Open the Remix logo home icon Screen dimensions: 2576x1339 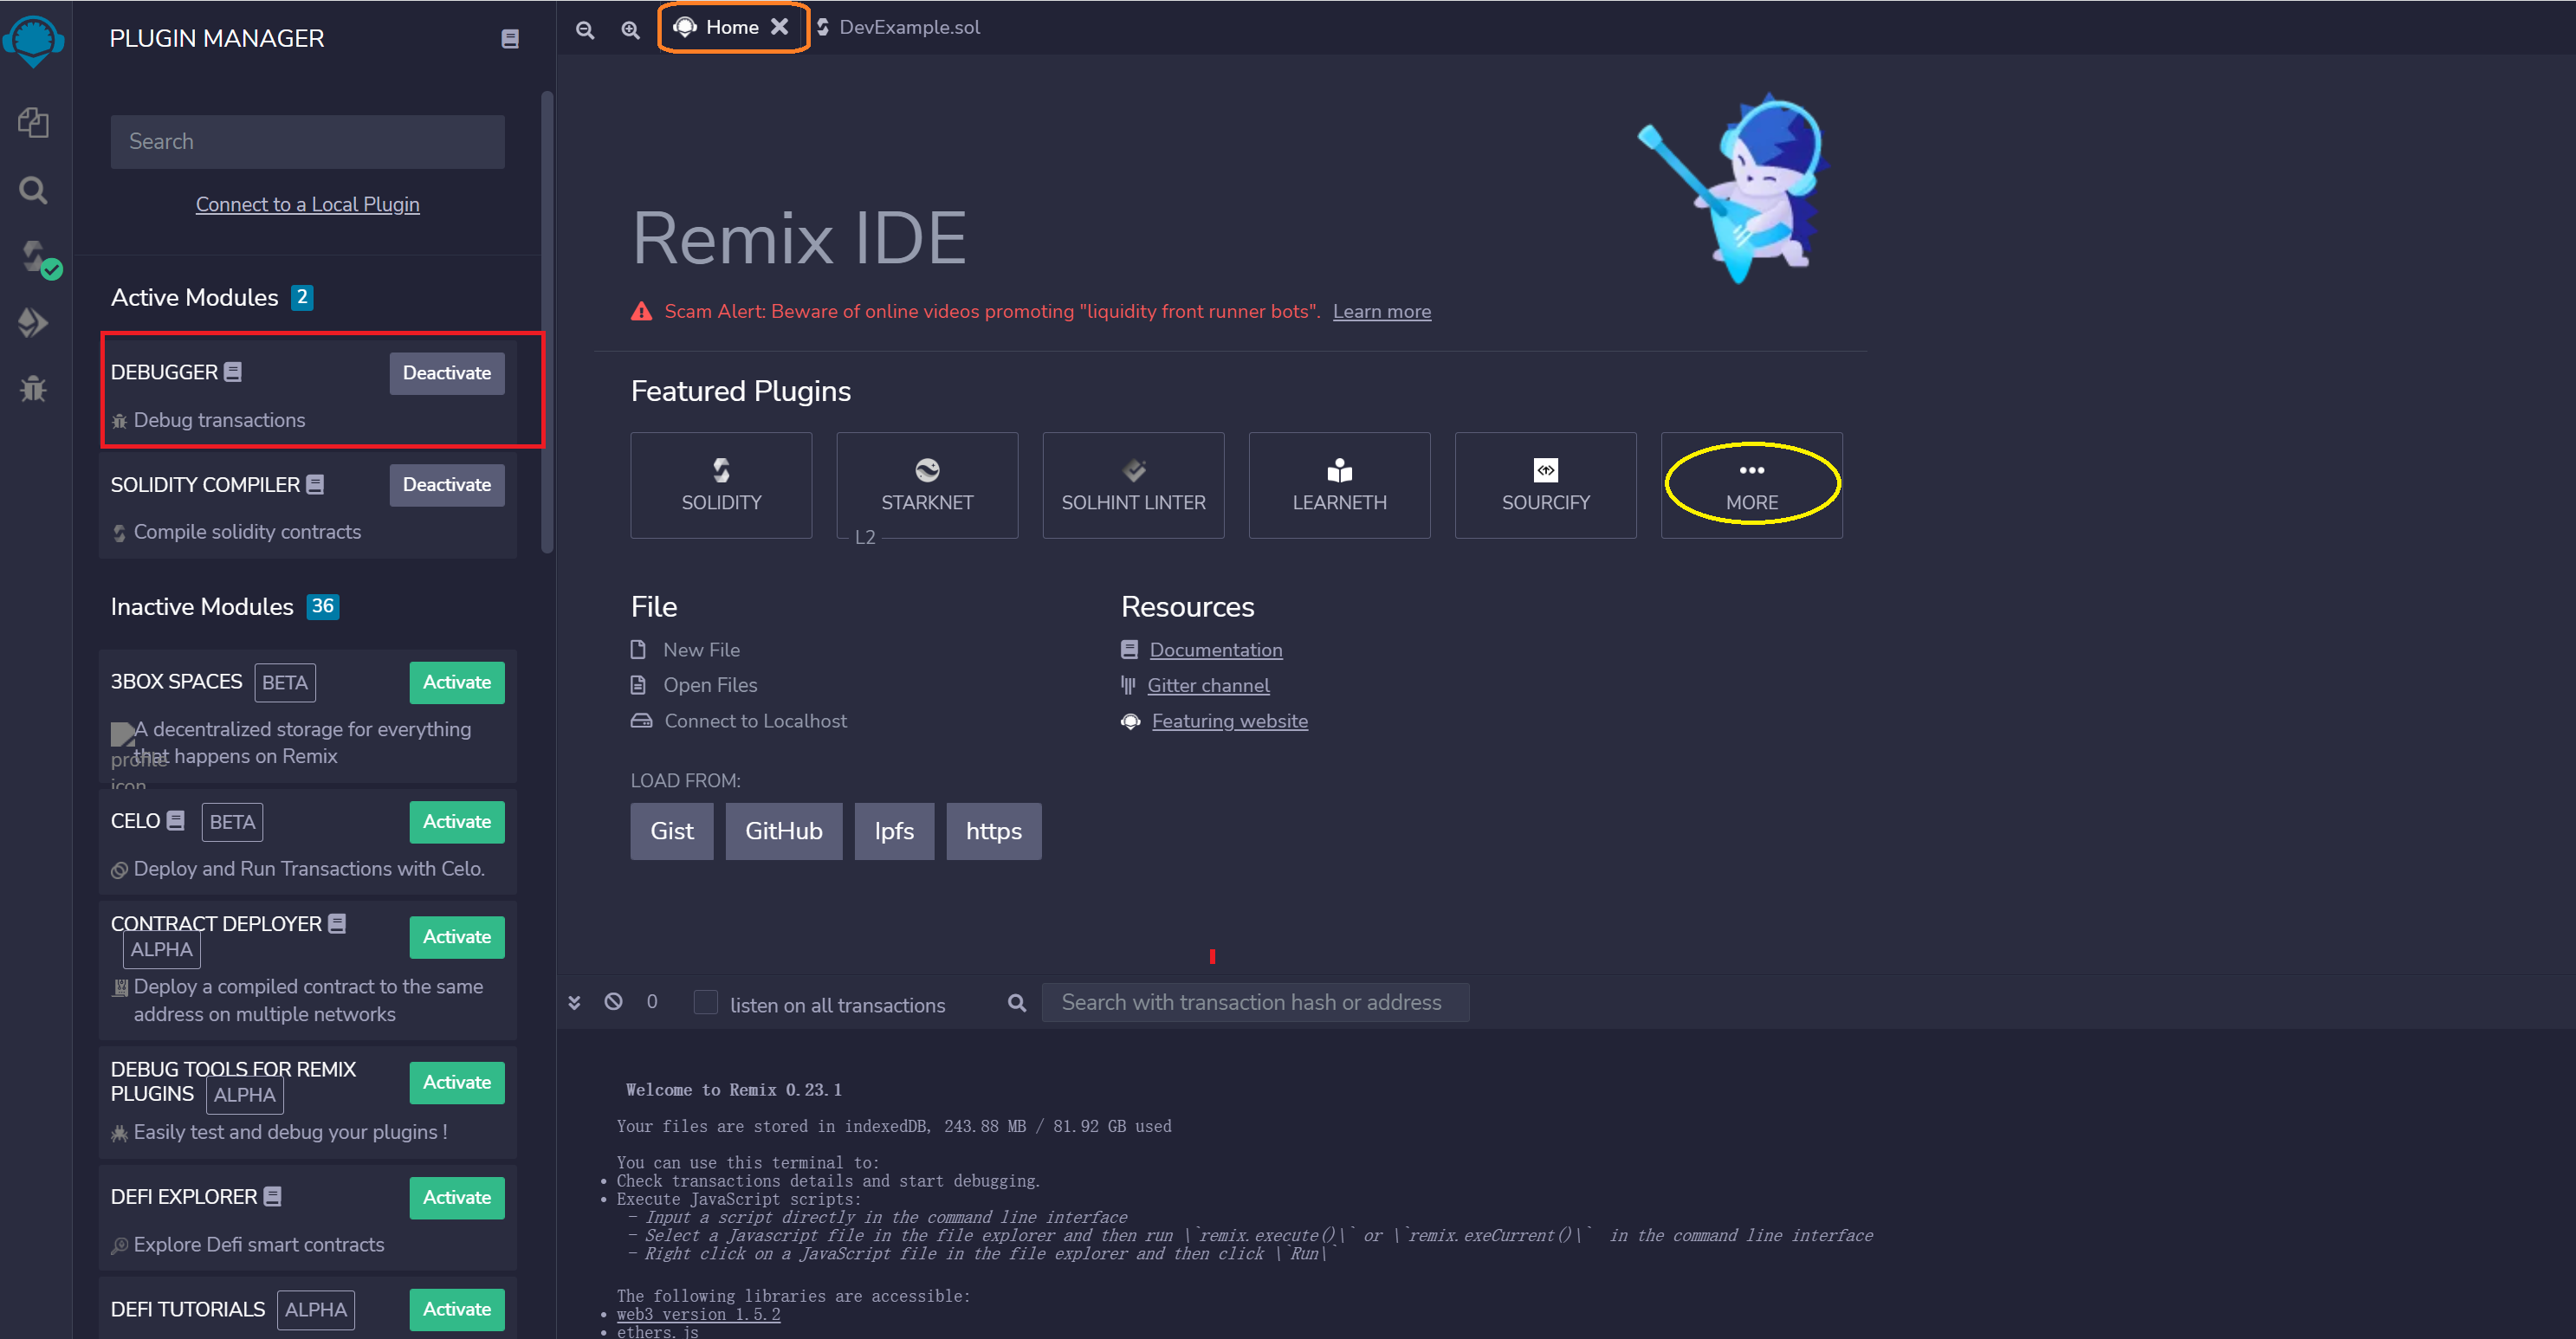(34, 42)
